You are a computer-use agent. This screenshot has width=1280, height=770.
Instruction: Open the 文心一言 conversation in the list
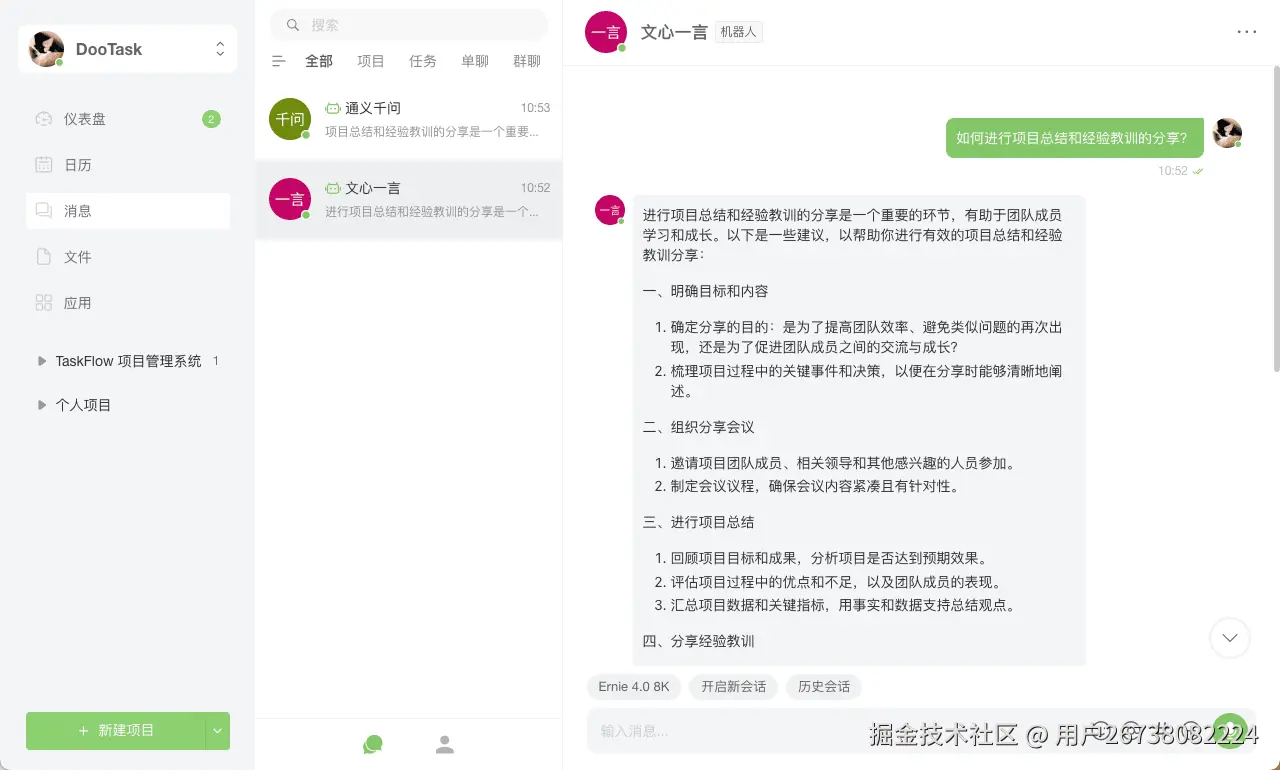(x=409, y=199)
